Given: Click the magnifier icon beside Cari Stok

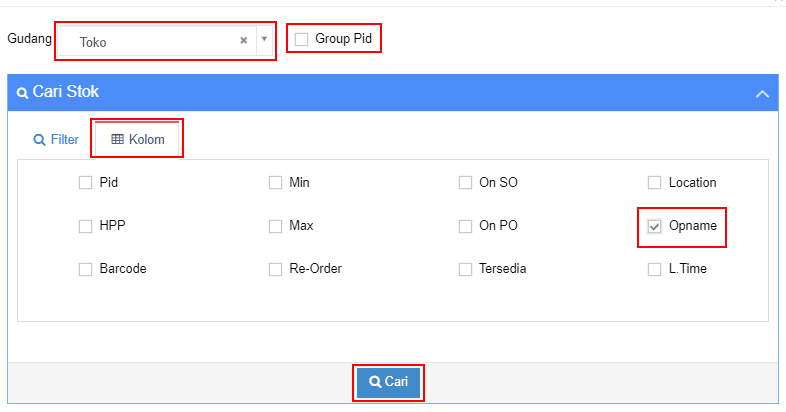Looking at the screenshot, I should point(22,93).
